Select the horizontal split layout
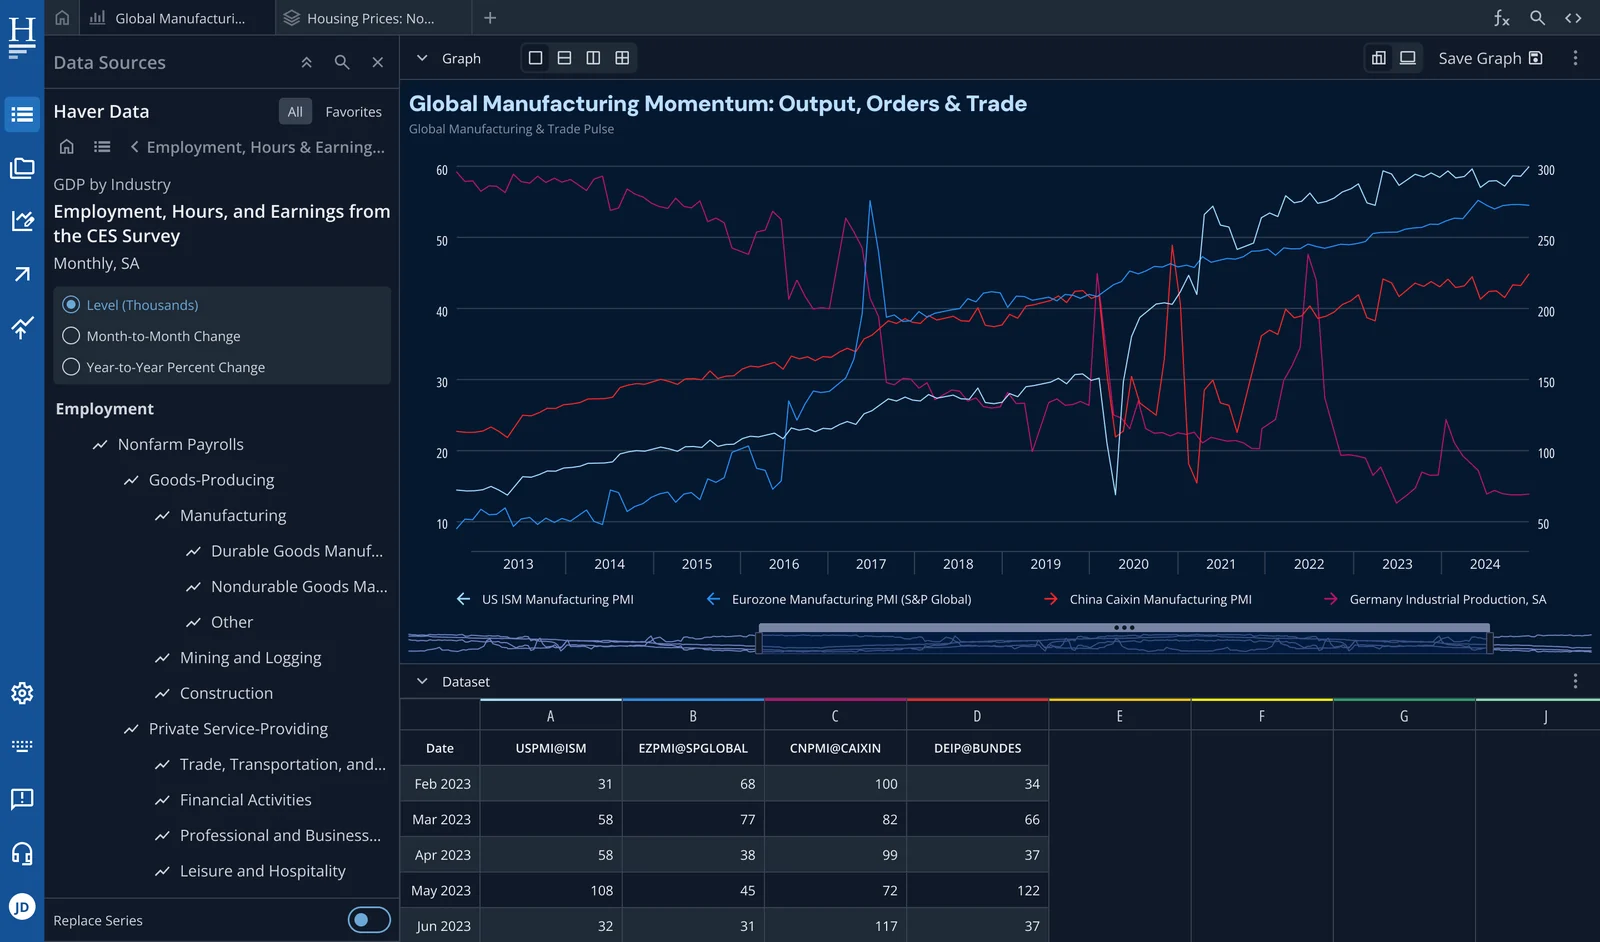This screenshot has width=1600, height=942. [x=564, y=58]
